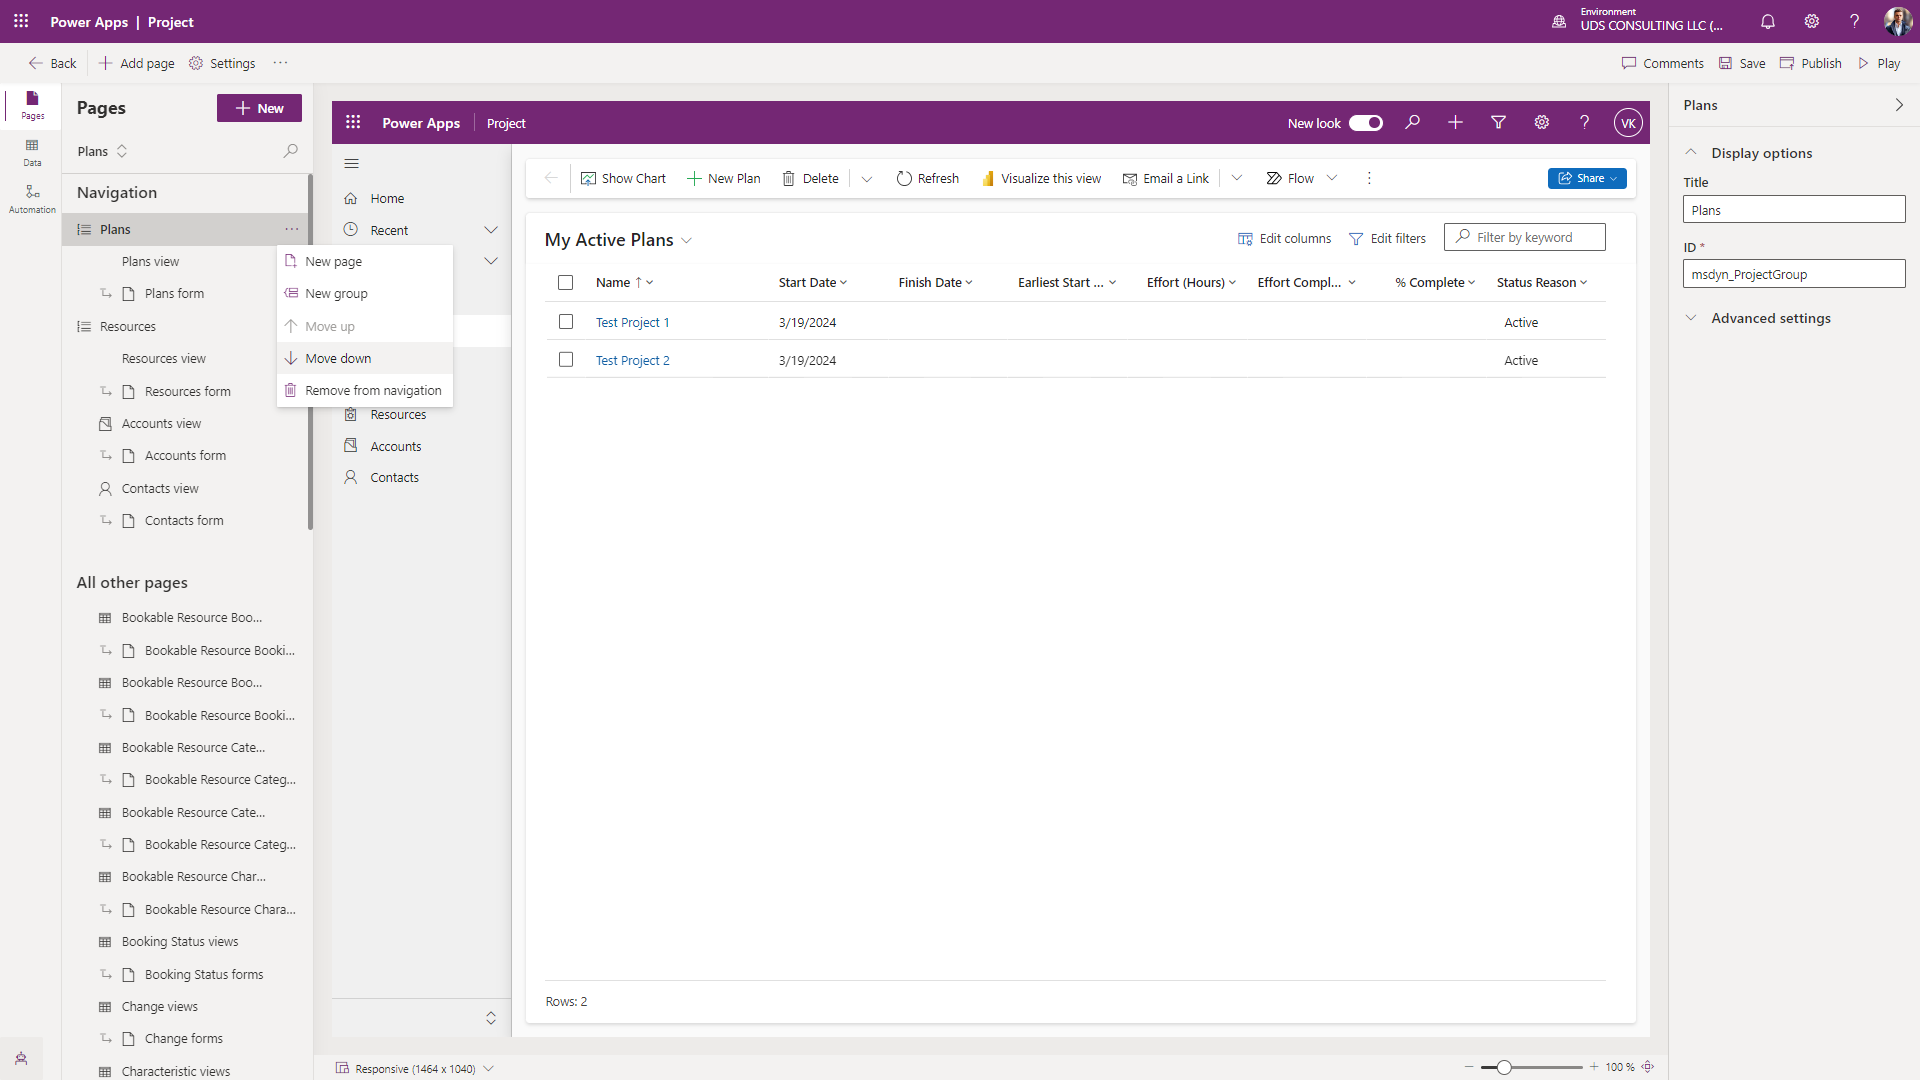Open the Delete split-button dropdown arrow
Viewport: 1920px width, 1080px height.
point(866,179)
